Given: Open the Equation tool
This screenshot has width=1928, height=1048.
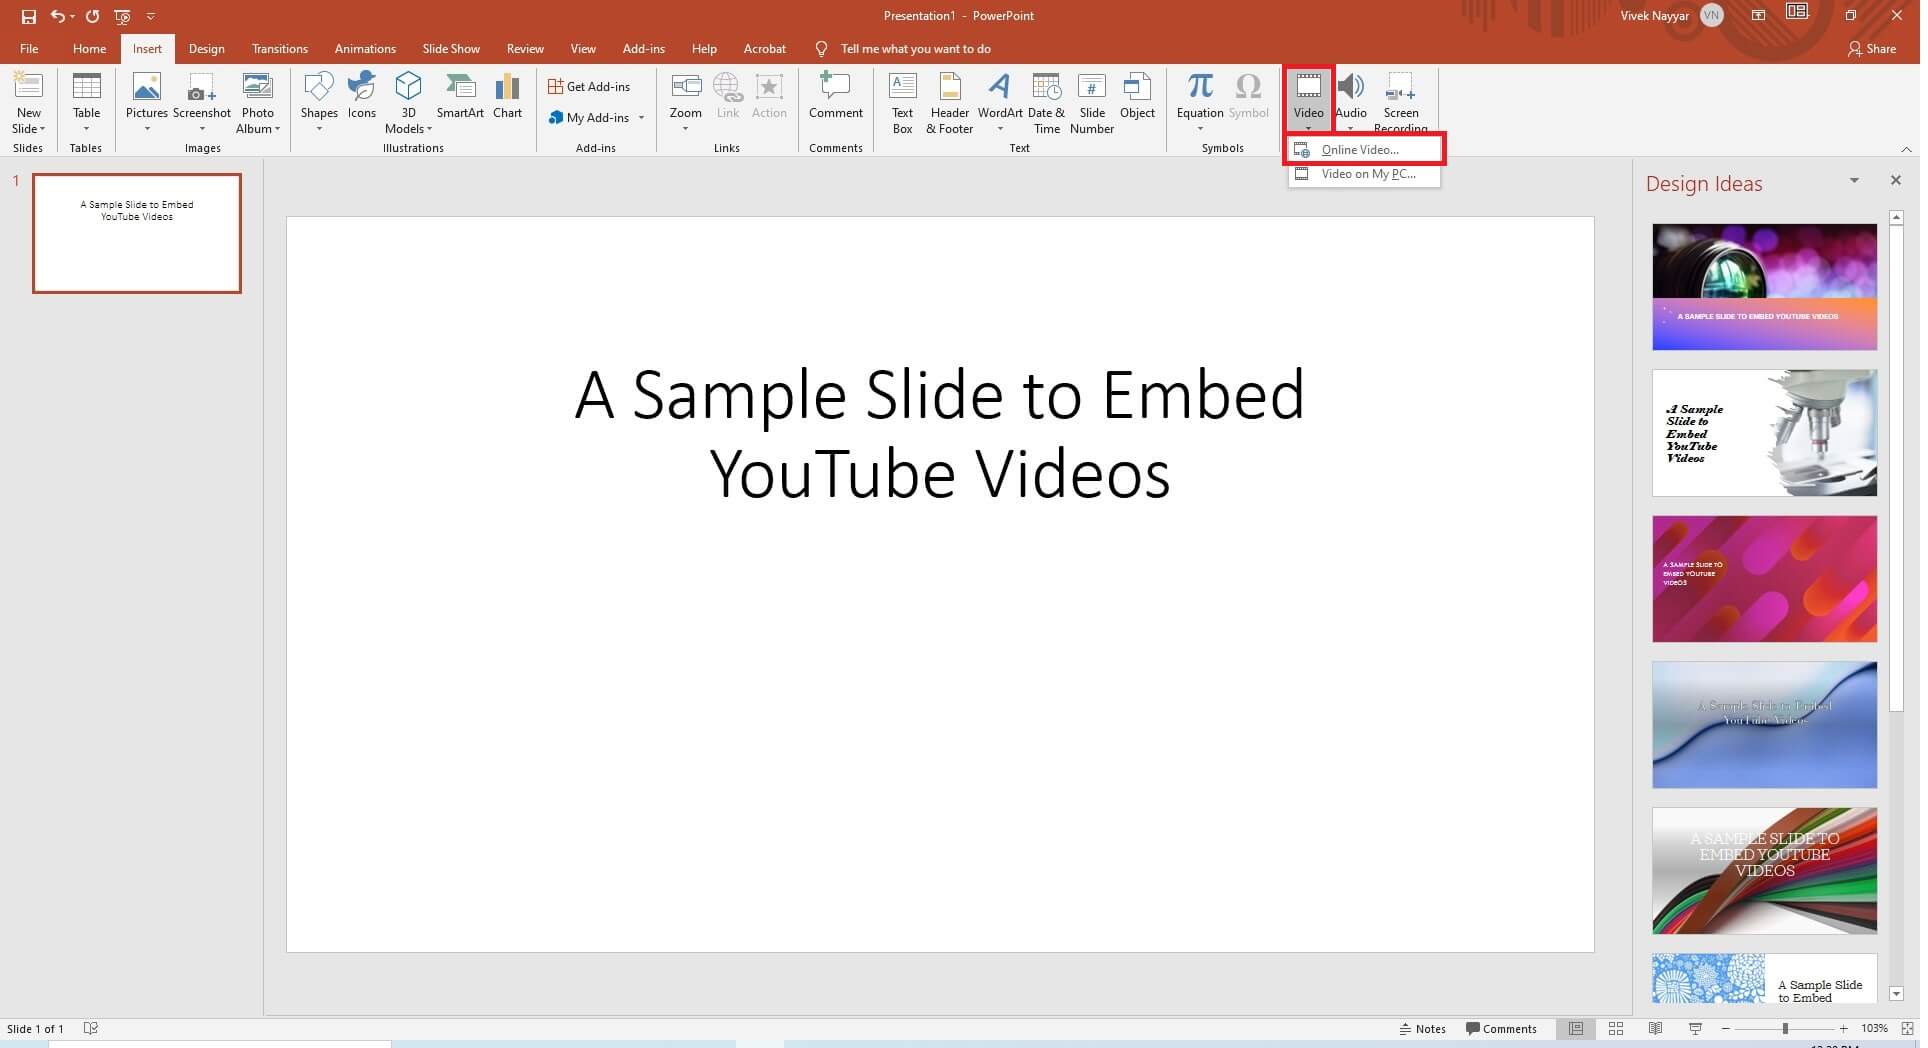Looking at the screenshot, I should coord(1200,103).
